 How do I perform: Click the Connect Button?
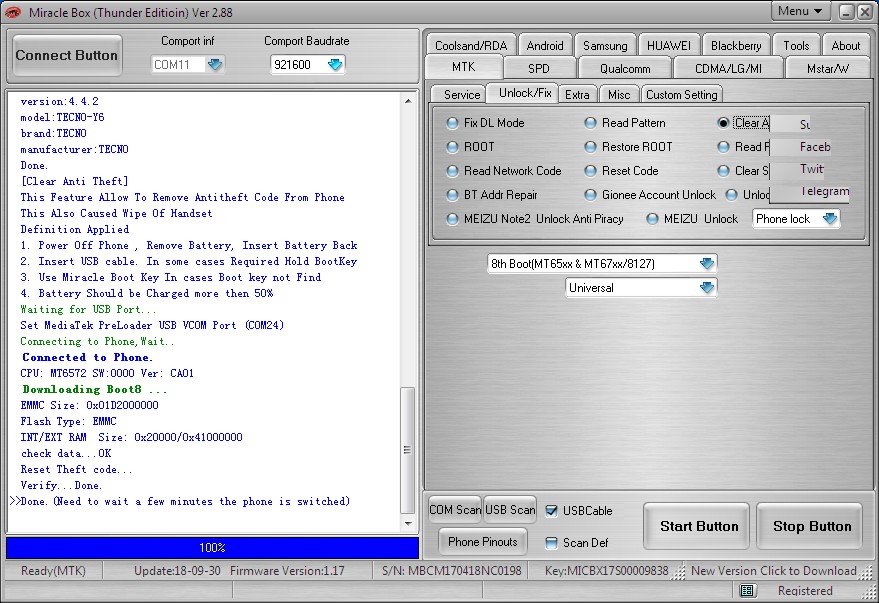(67, 55)
